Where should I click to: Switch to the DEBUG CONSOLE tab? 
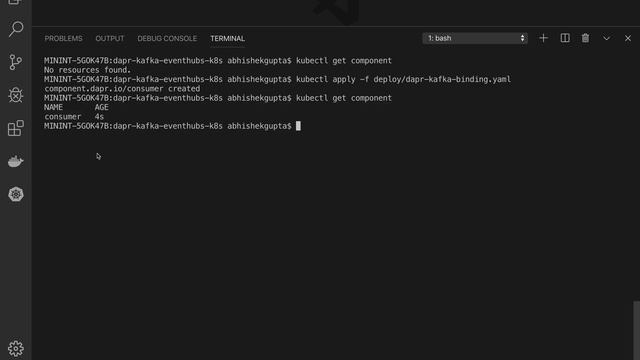coord(167,38)
